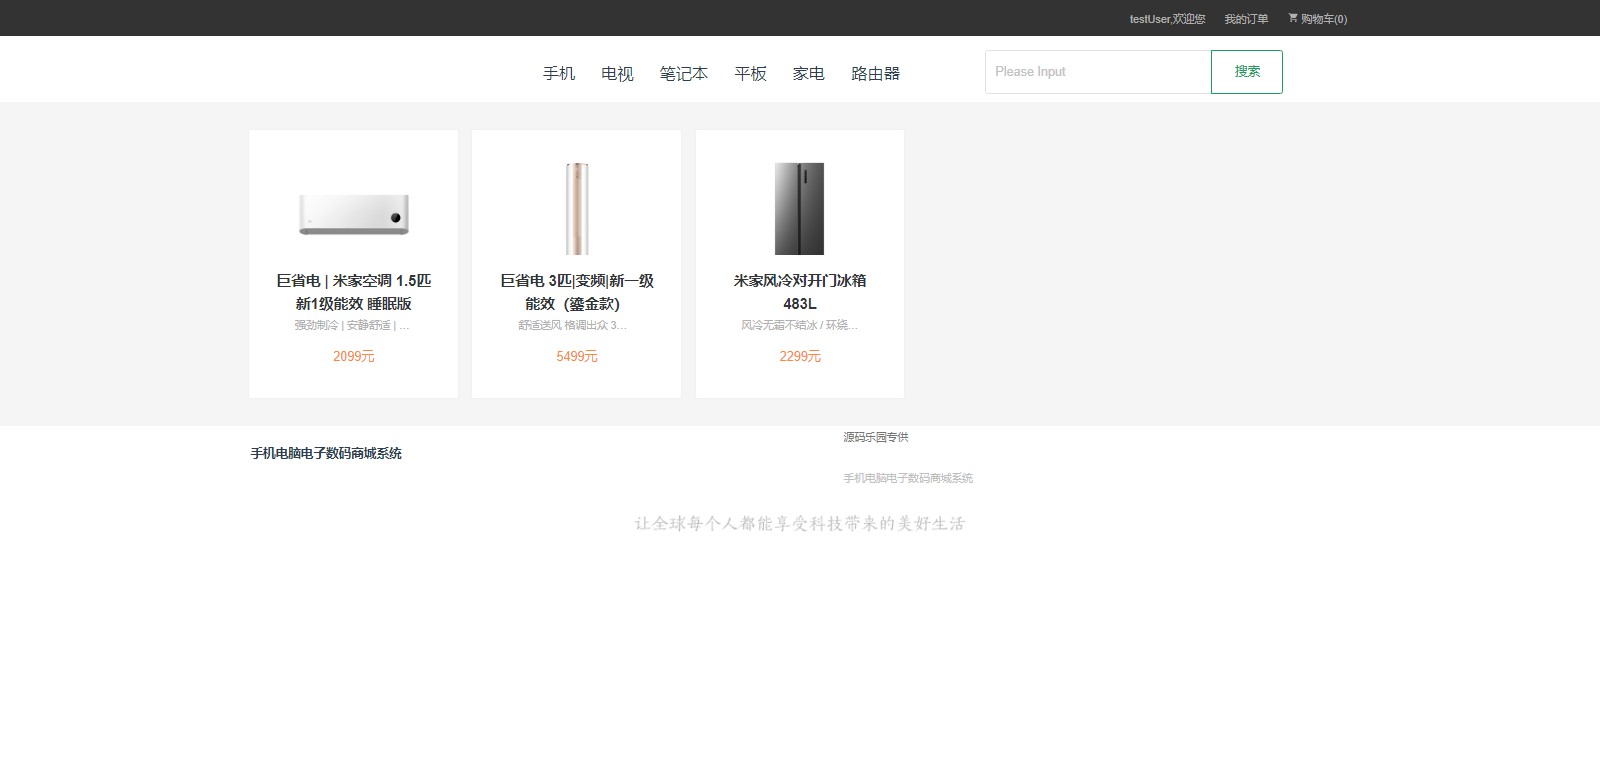Image resolution: width=1600 pixels, height=757 pixels.
Task: Click slogan 让全球每个人都能享受科技带来的美好生活
Action: click(x=800, y=523)
